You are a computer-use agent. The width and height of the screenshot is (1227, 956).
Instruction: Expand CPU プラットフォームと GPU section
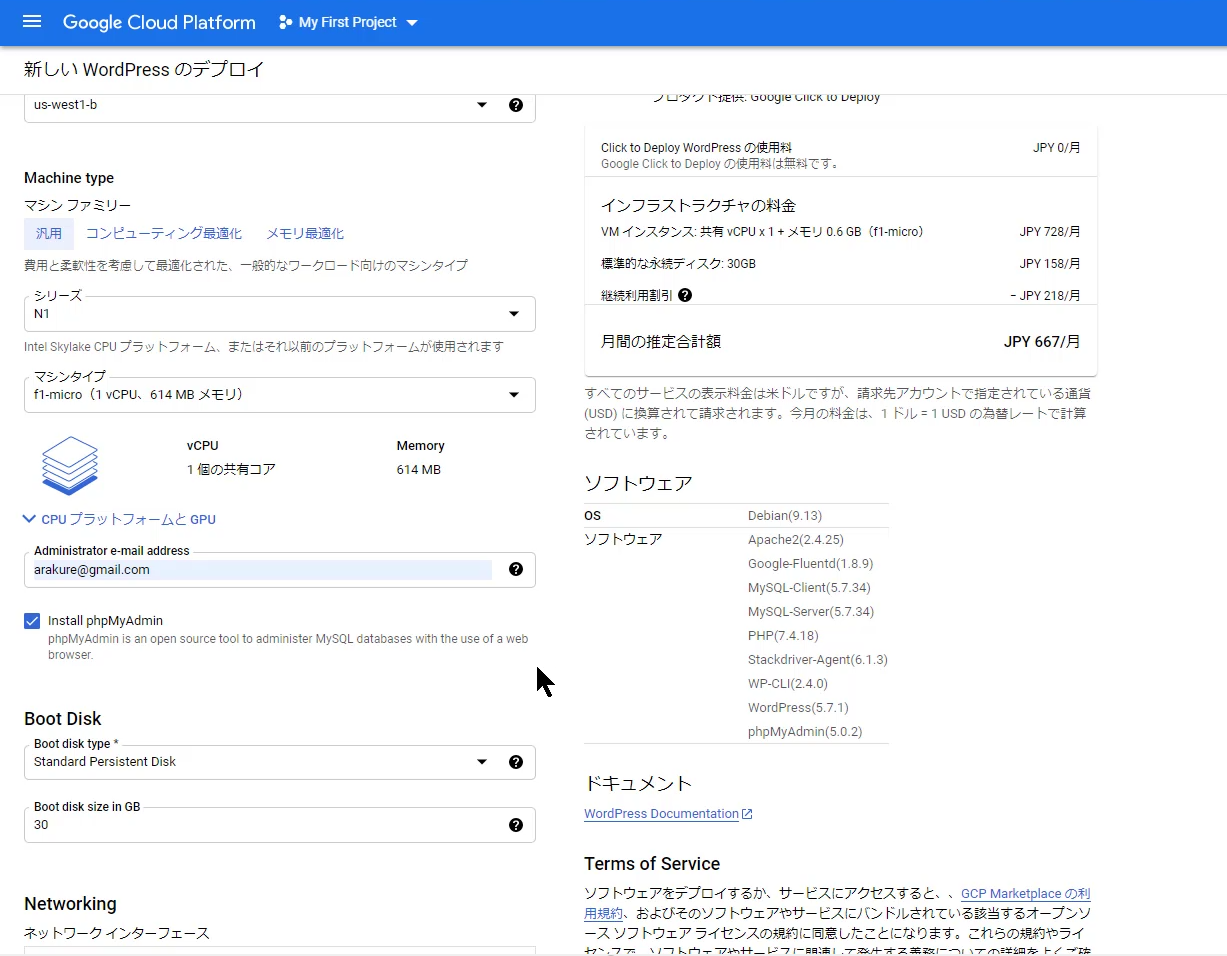coord(120,519)
